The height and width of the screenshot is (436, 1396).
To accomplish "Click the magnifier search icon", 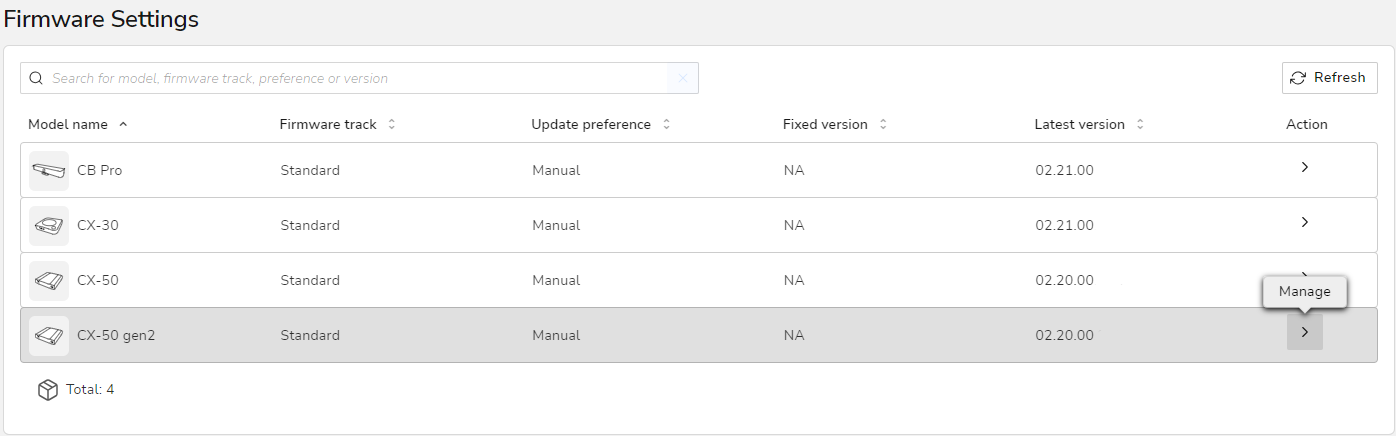I will click(36, 78).
